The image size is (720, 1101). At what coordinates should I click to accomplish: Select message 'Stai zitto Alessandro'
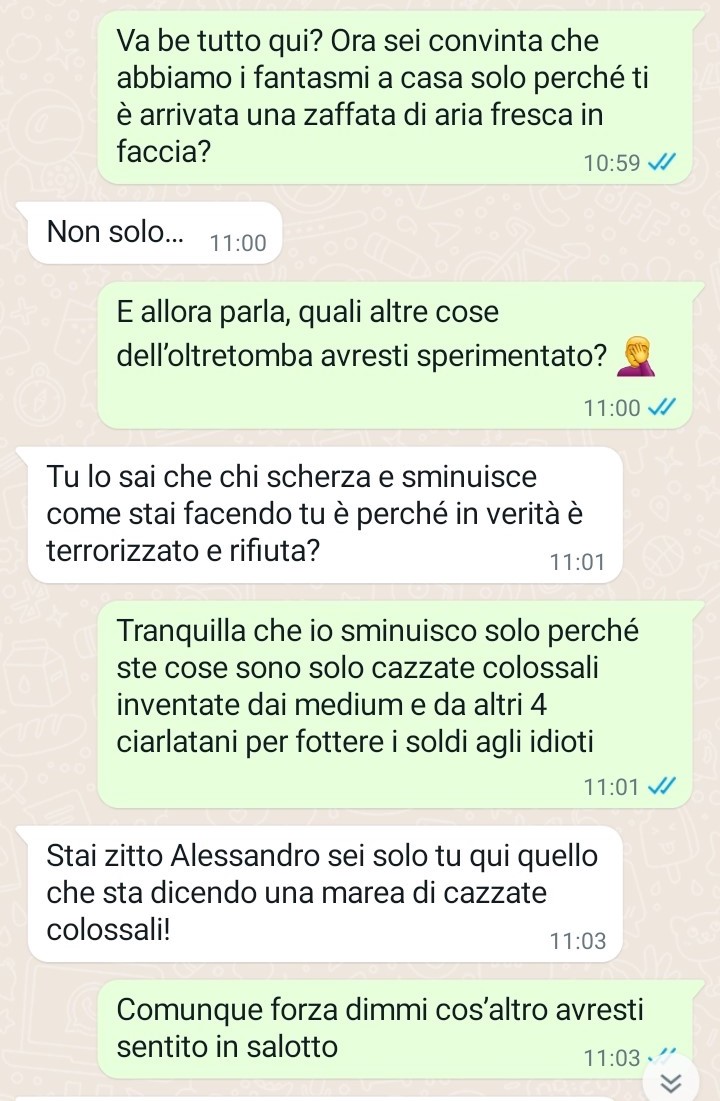coord(325,894)
